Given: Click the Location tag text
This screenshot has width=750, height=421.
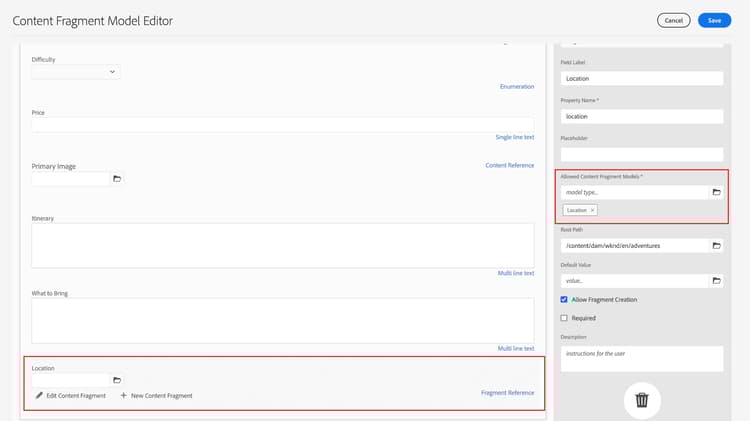Looking at the screenshot, I should pyautogui.click(x=576, y=210).
